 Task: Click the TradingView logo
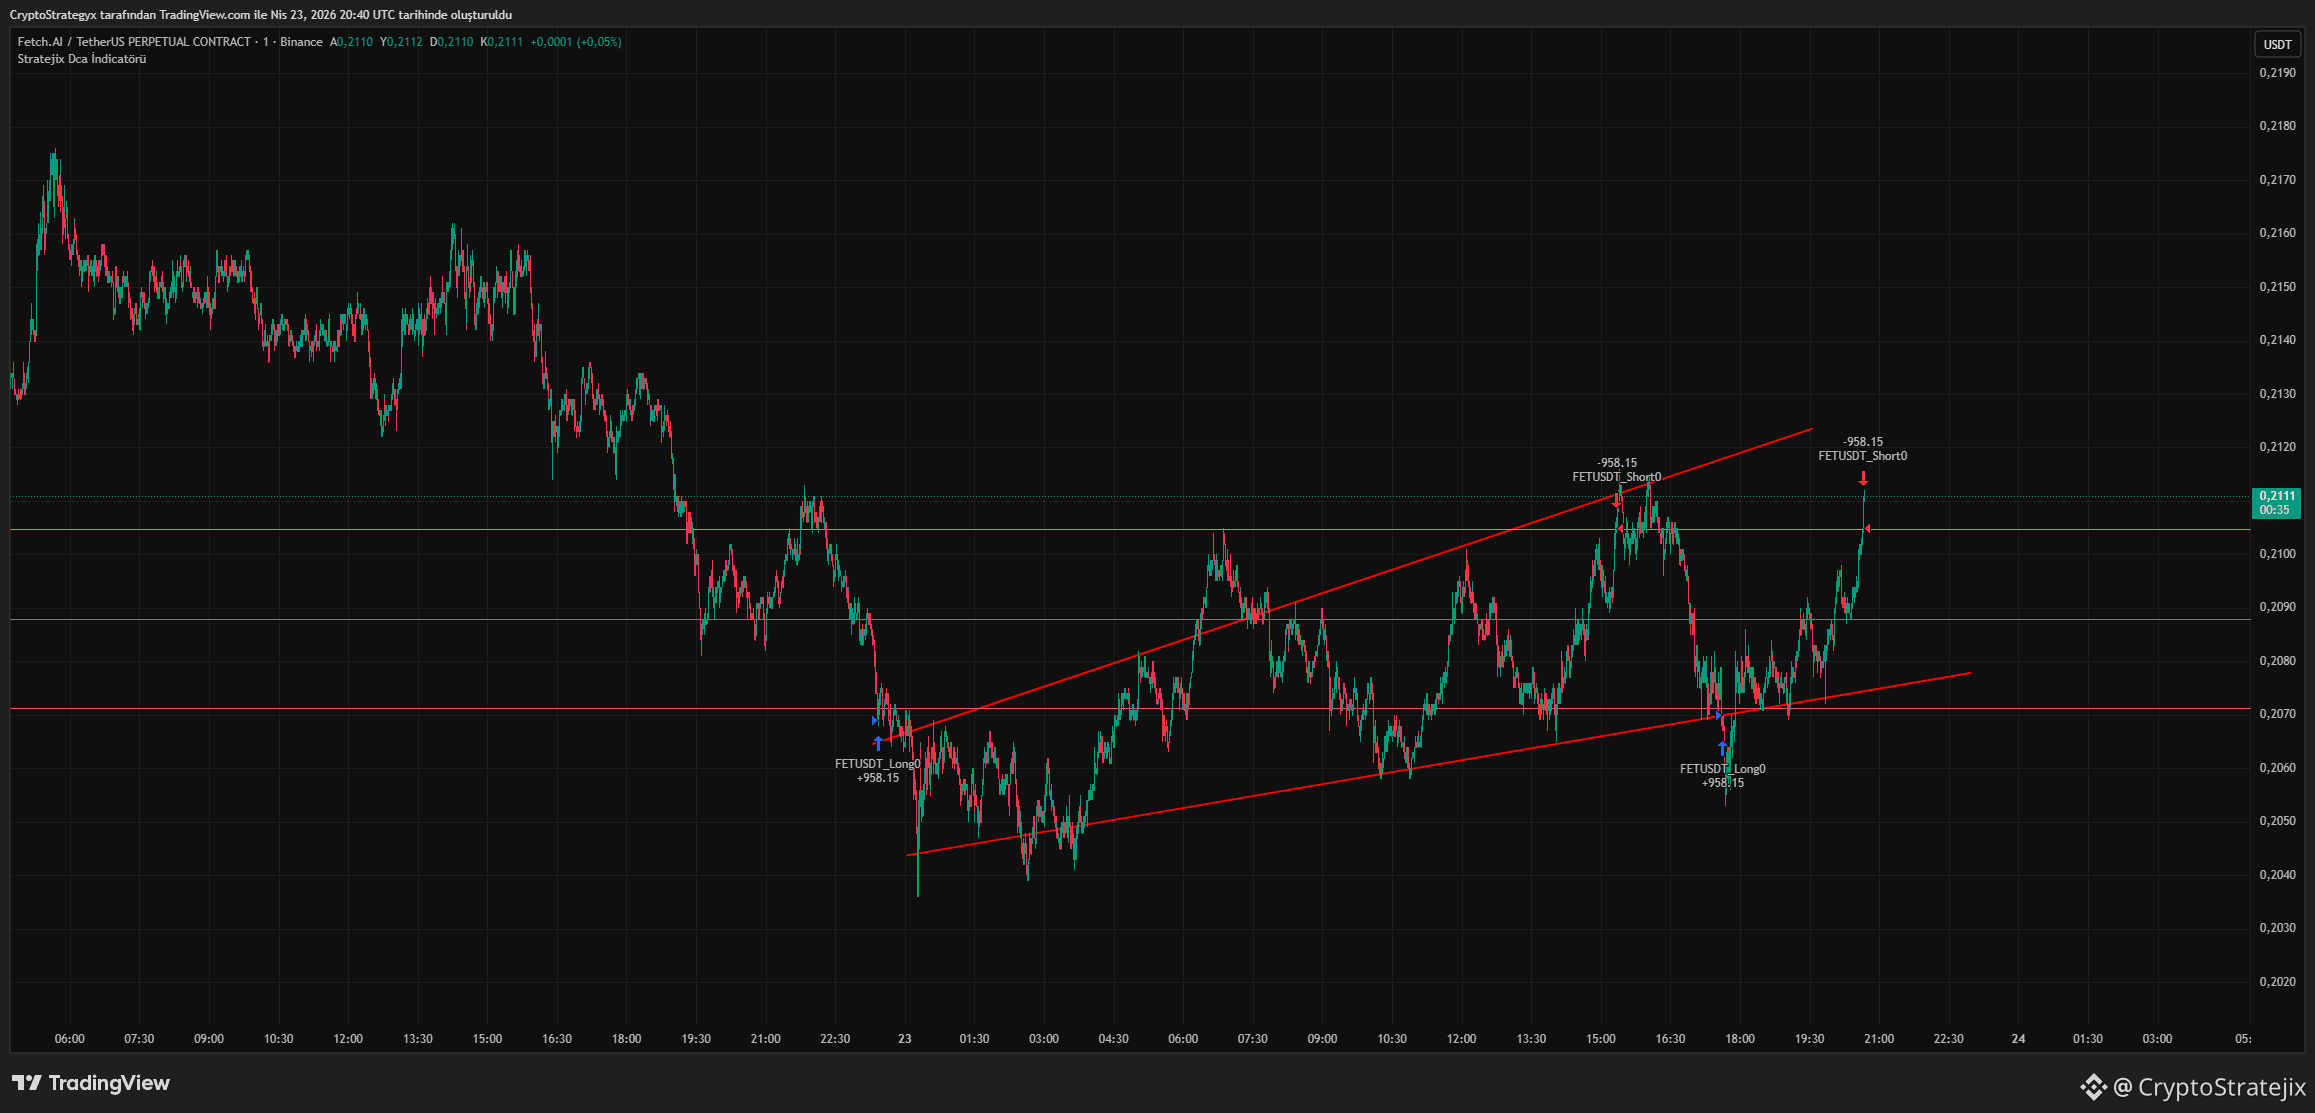(x=91, y=1083)
